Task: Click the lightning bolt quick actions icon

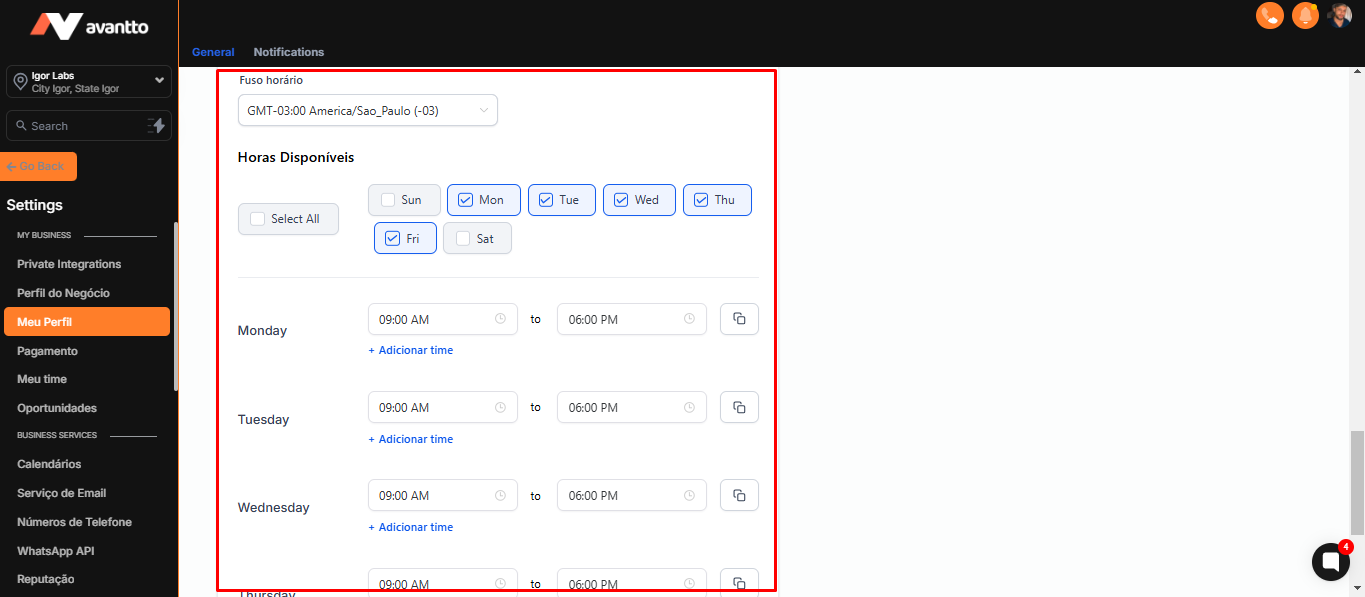Action: click(x=157, y=125)
